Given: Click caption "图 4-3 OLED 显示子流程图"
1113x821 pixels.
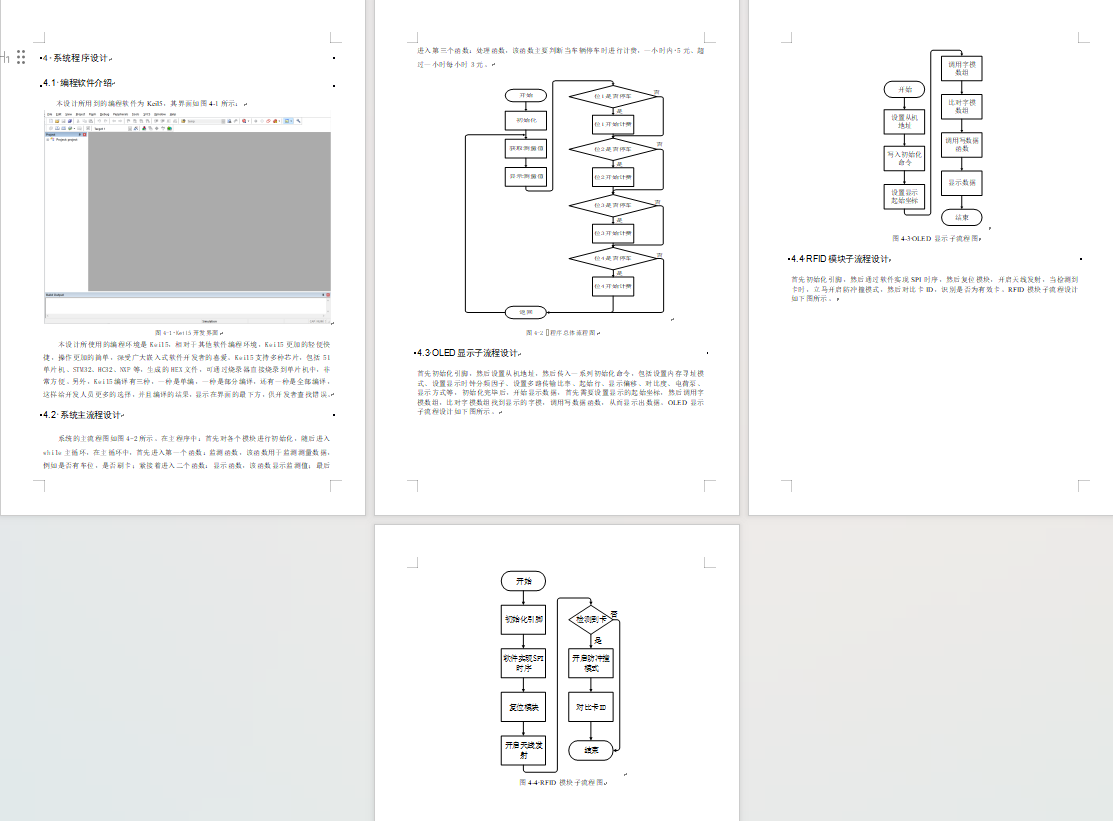Looking at the screenshot, I should coord(936,239).
